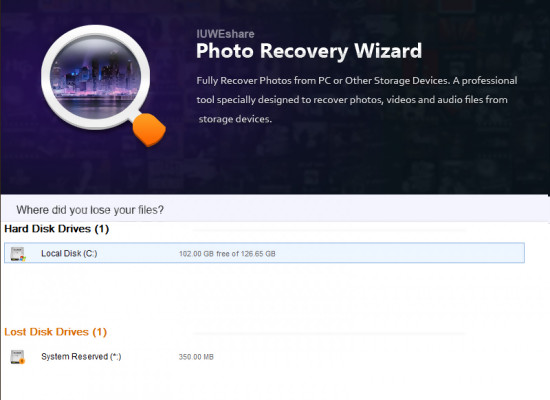The height and width of the screenshot is (400, 550).
Task: Click the Where did you lose your files heading
Action: pyautogui.click(x=90, y=210)
